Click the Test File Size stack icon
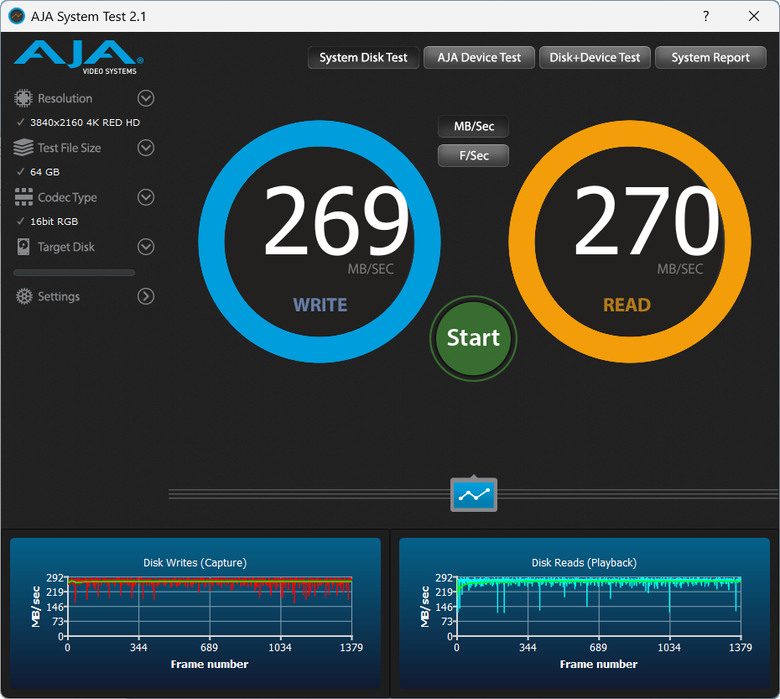This screenshot has height=699, width=780. [23, 148]
